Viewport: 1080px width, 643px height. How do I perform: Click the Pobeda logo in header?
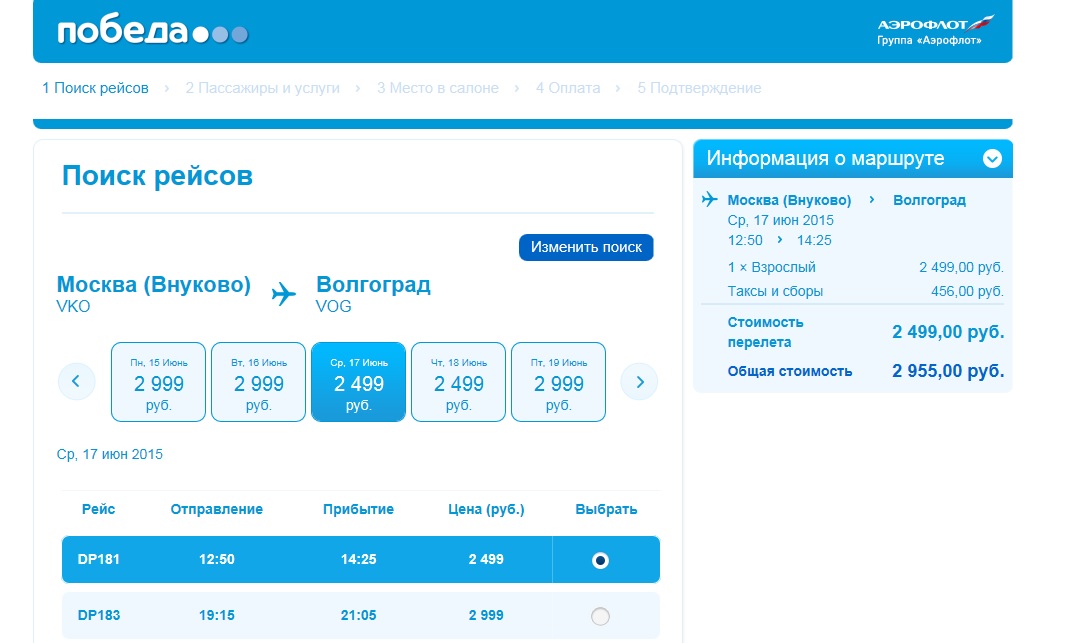152,32
